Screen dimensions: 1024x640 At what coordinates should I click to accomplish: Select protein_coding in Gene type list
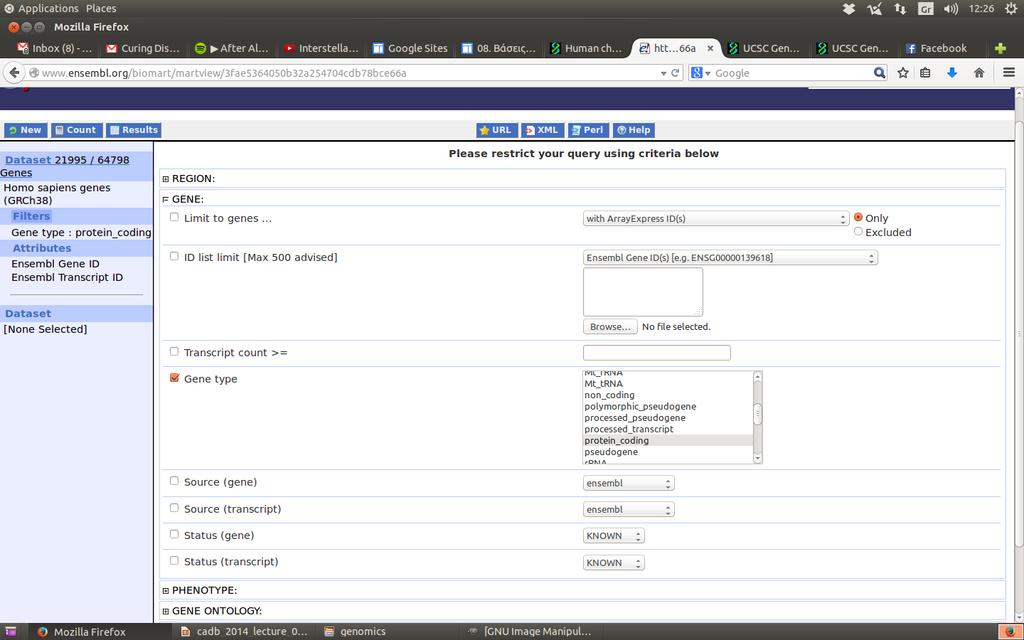[x=667, y=441]
